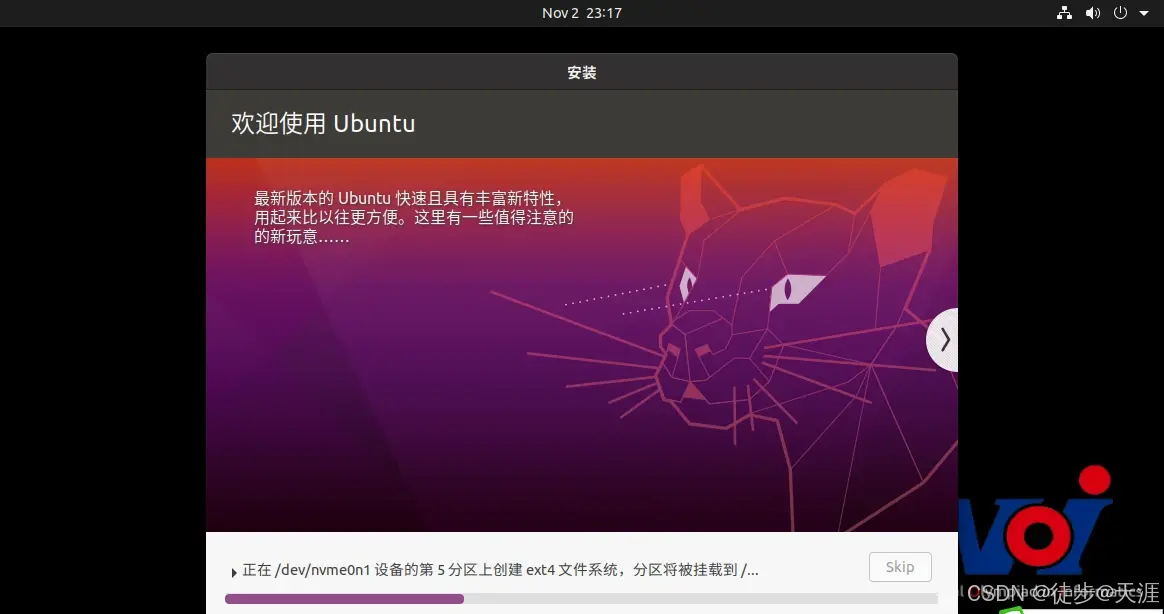Click the installation progress bar
This screenshot has height=614, width=1164.
point(581,598)
